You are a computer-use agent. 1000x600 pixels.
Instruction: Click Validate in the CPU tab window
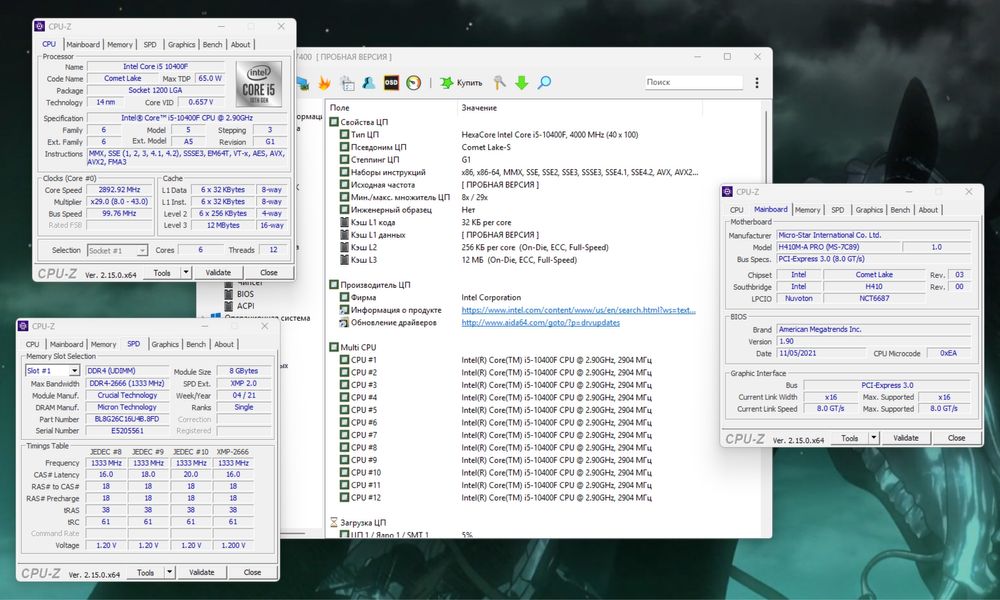(x=217, y=272)
